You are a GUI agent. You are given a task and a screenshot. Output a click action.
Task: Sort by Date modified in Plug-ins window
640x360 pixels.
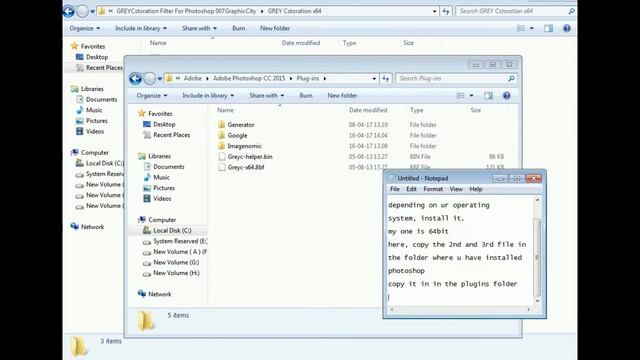click(x=368, y=110)
